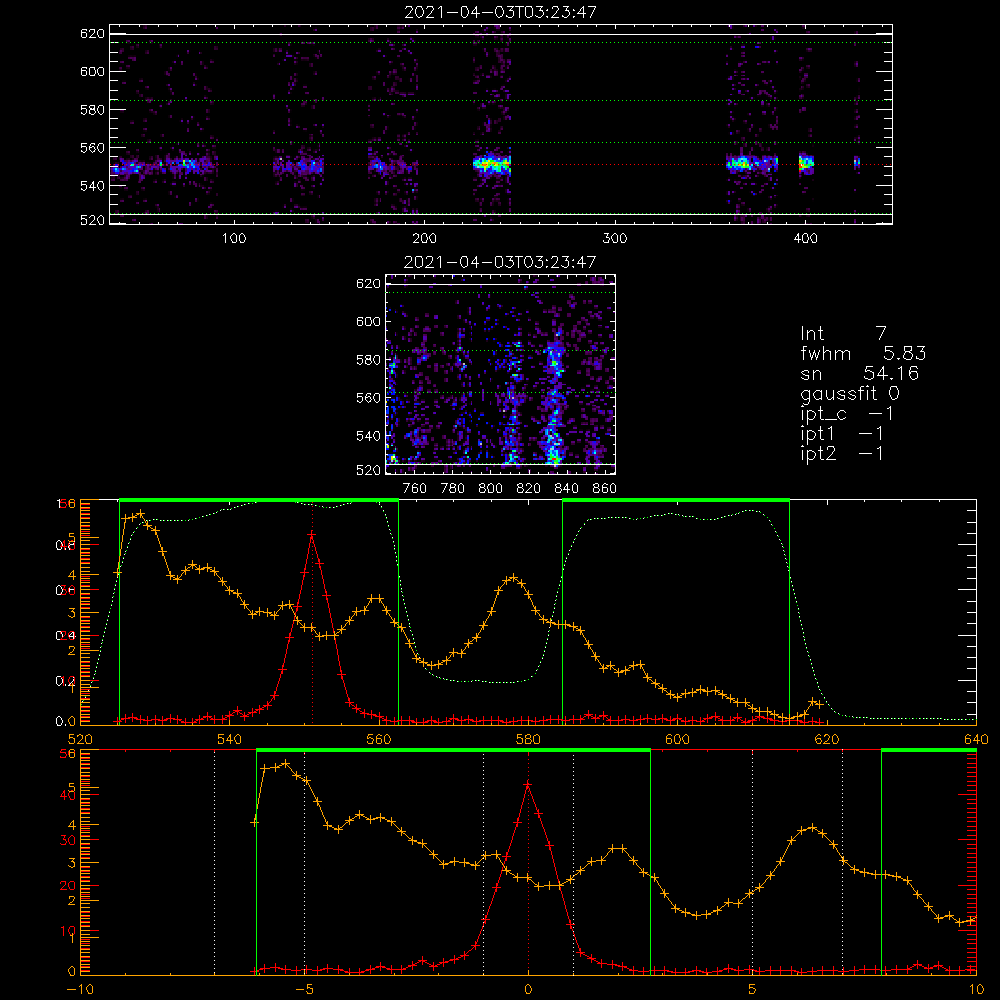Click the bright emission blob near x=400 in top spectrogram
This screenshot has height=1000, width=1000.
tap(806, 163)
